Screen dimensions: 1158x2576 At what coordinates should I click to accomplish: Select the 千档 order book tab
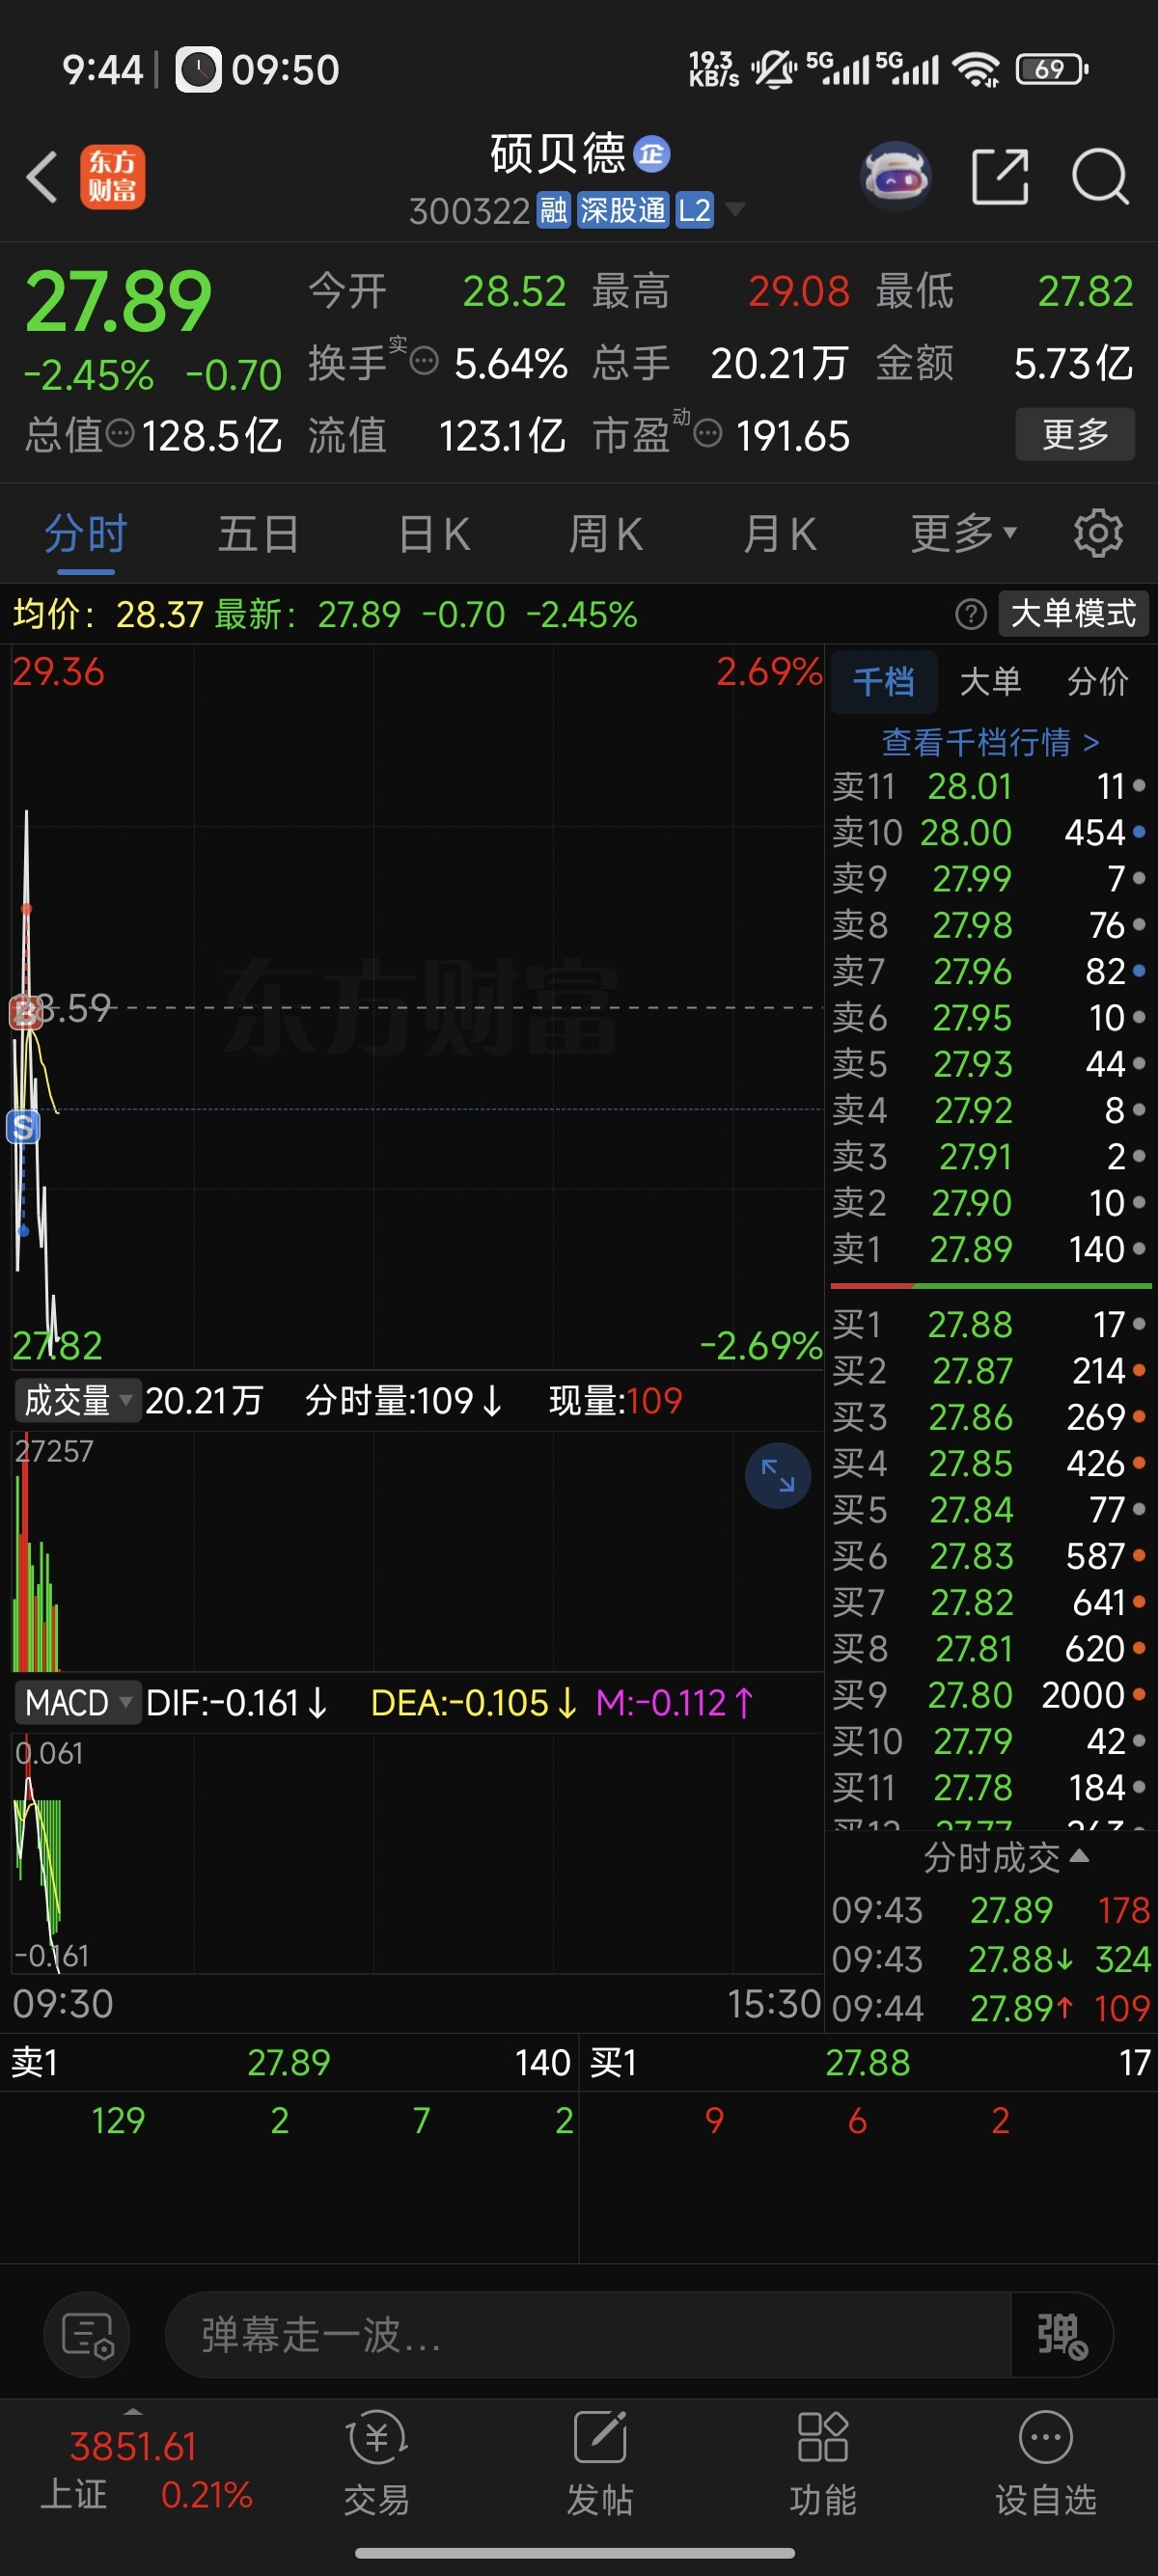click(884, 682)
